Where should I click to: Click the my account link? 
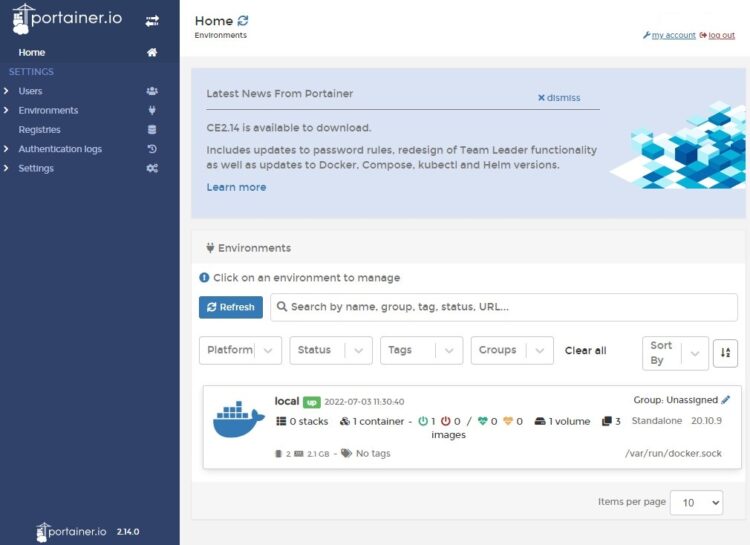[673, 35]
